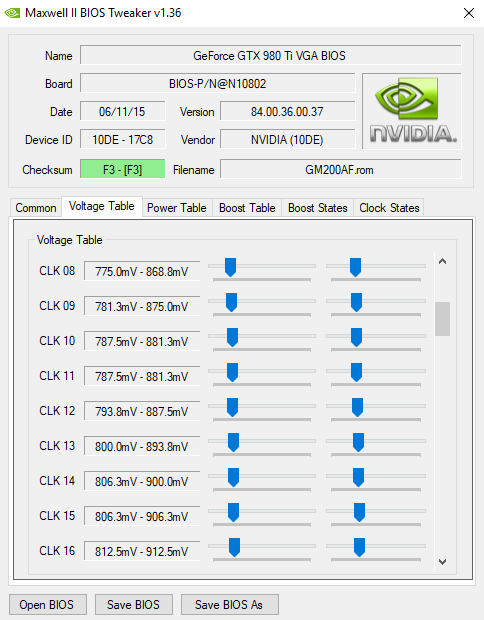Click CLK 09 value 781.3mV - 875.0mV
The image size is (484, 620).
[x=142, y=306]
